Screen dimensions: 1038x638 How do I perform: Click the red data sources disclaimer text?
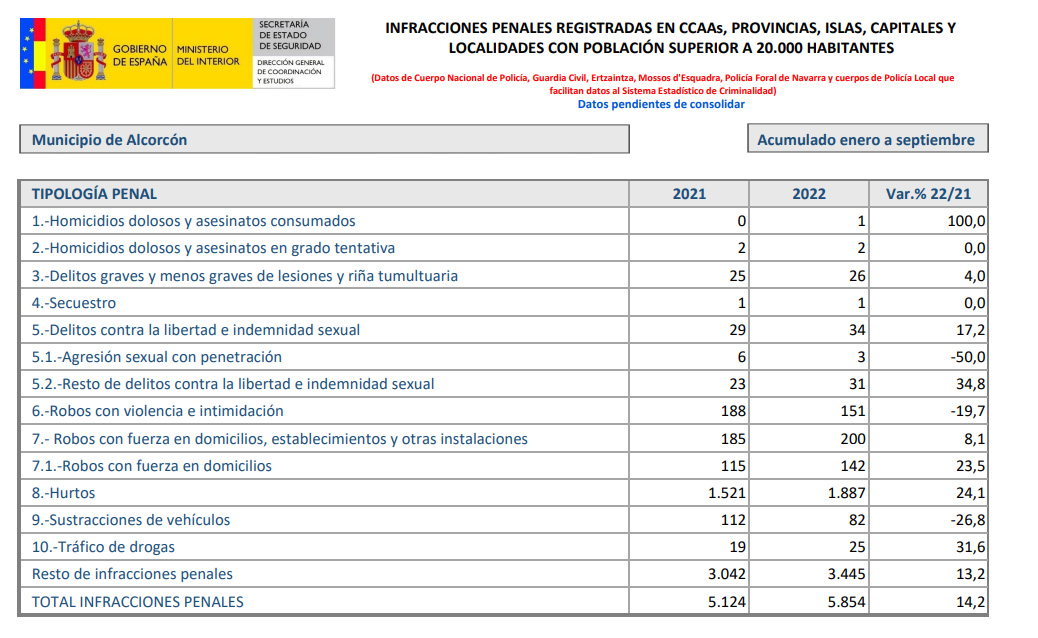click(x=662, y=84)
